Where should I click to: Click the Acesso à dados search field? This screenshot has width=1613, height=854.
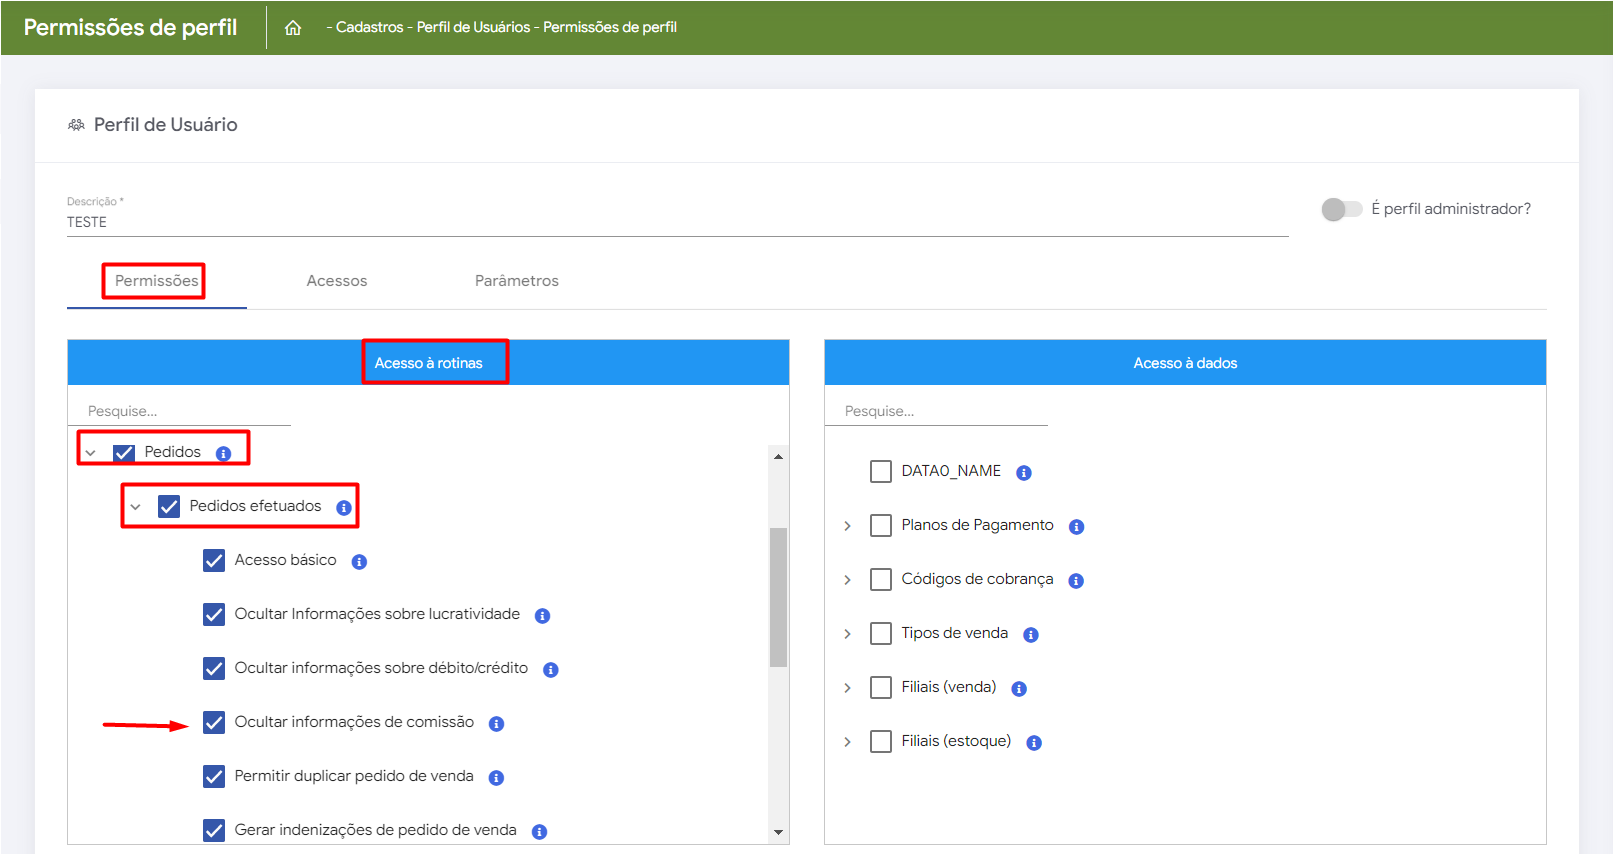tap(935, 411)
